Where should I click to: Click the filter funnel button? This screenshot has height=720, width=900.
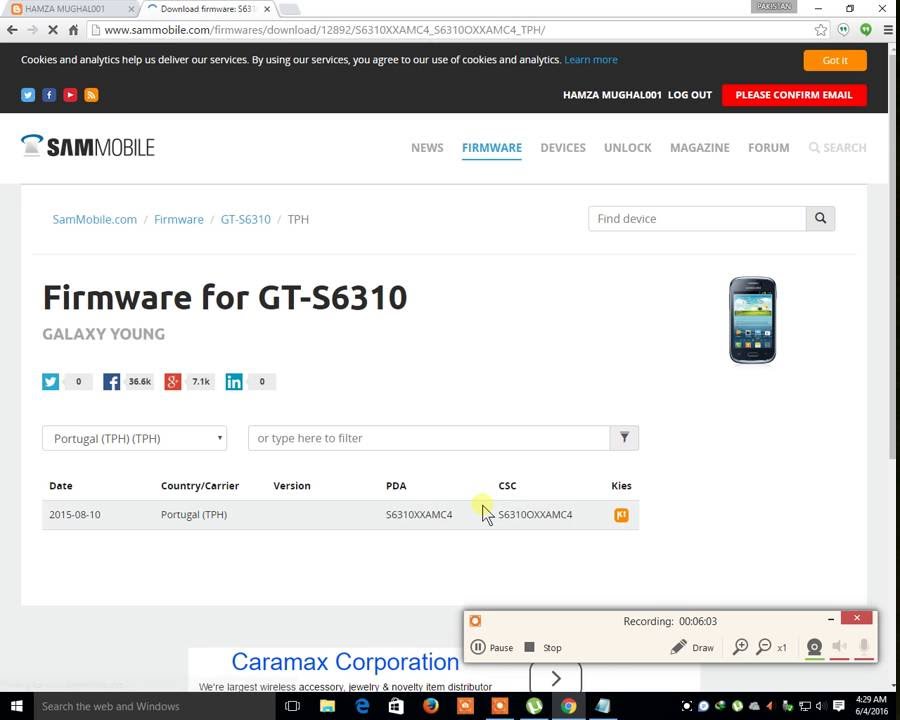click(x=624, y=438)
